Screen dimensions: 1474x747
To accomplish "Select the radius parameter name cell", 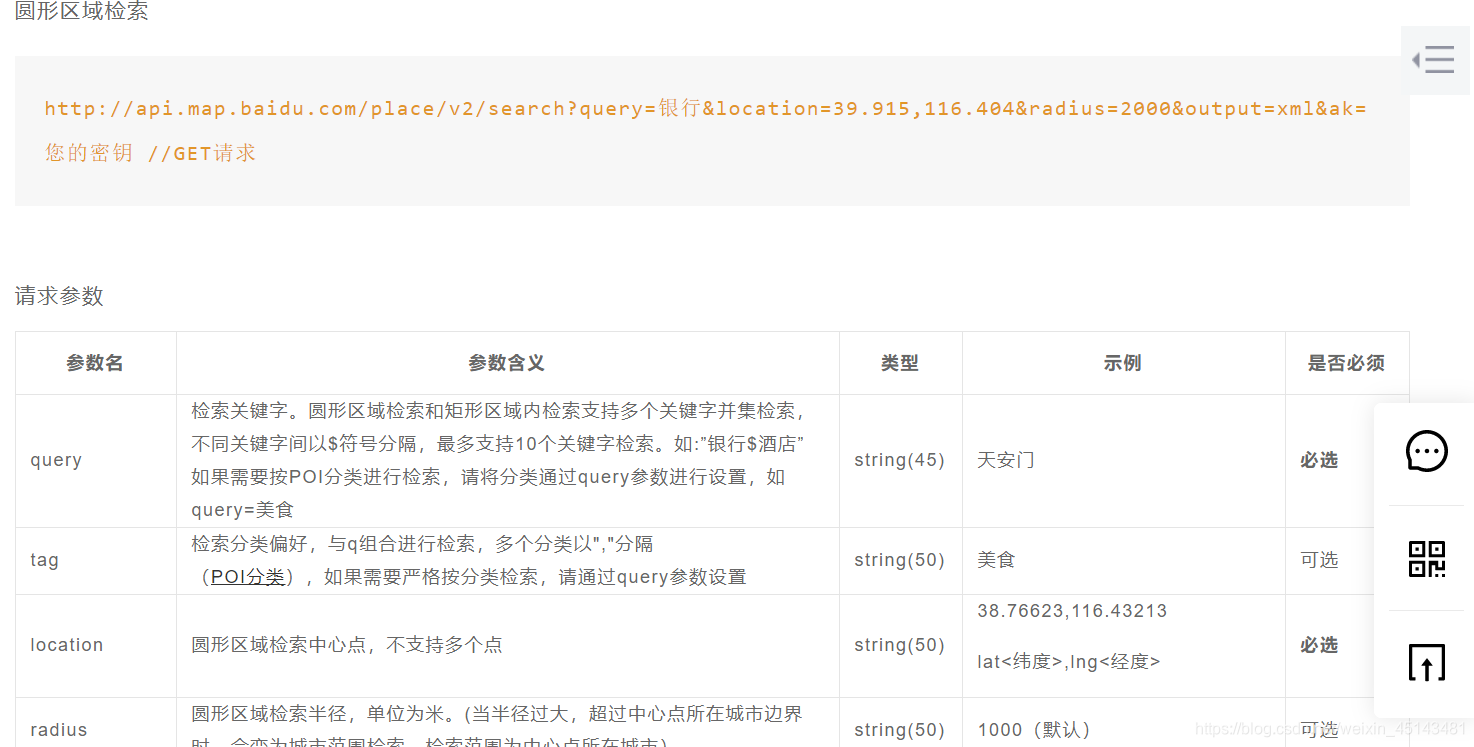I will click(x=96, y=723).
